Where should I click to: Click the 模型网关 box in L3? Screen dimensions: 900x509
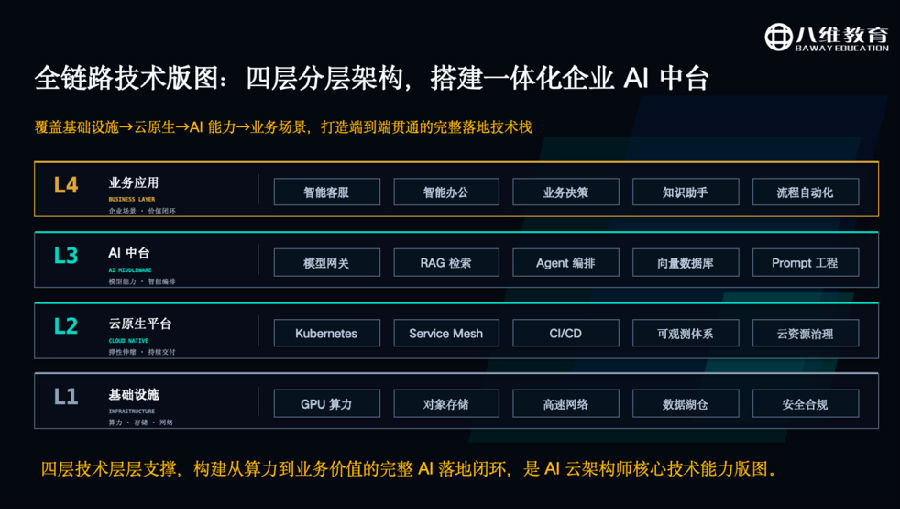[x=327, y=262]
